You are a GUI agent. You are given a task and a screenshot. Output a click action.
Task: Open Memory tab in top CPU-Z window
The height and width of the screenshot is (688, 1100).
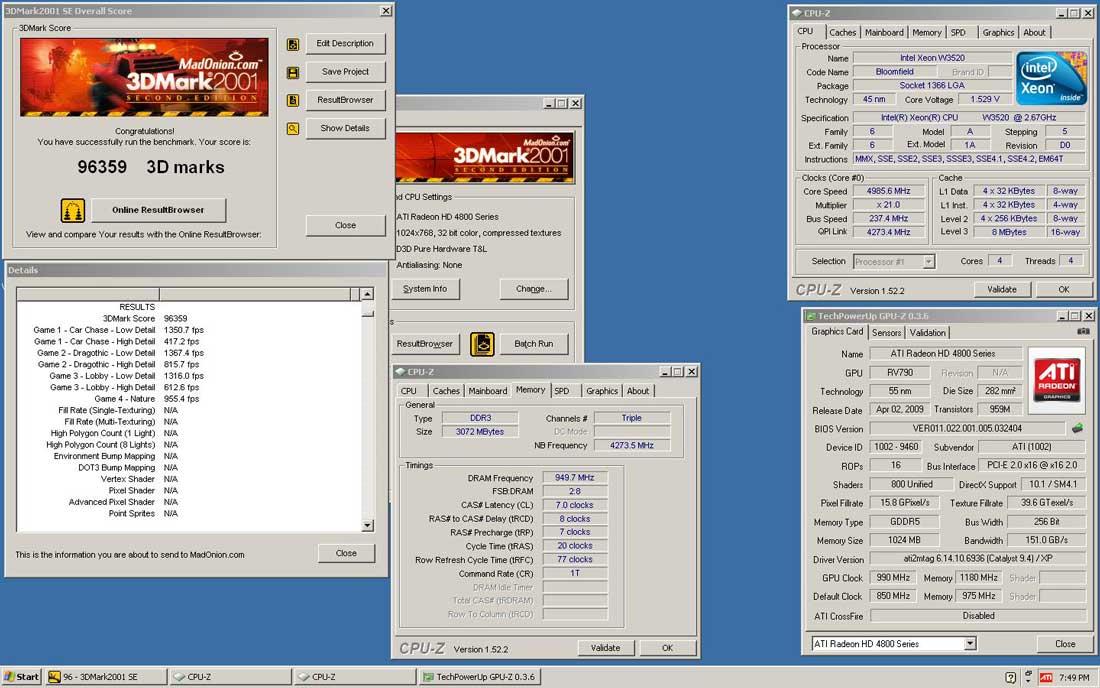(x=927, y=32)
